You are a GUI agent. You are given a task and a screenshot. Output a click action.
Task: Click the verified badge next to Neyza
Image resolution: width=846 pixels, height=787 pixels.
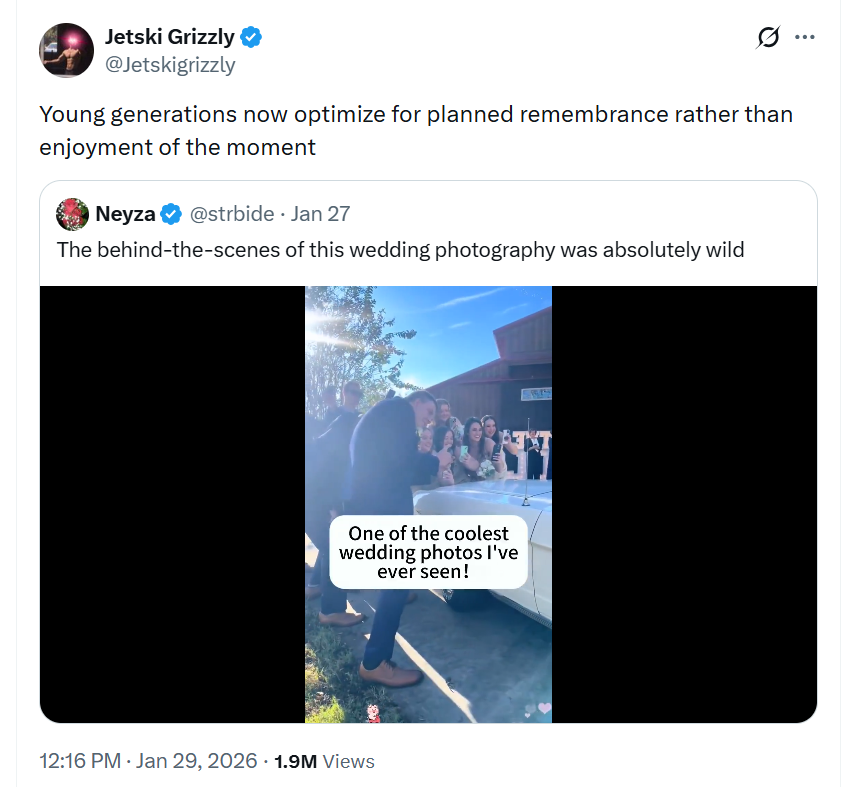[x=172, y=214]
